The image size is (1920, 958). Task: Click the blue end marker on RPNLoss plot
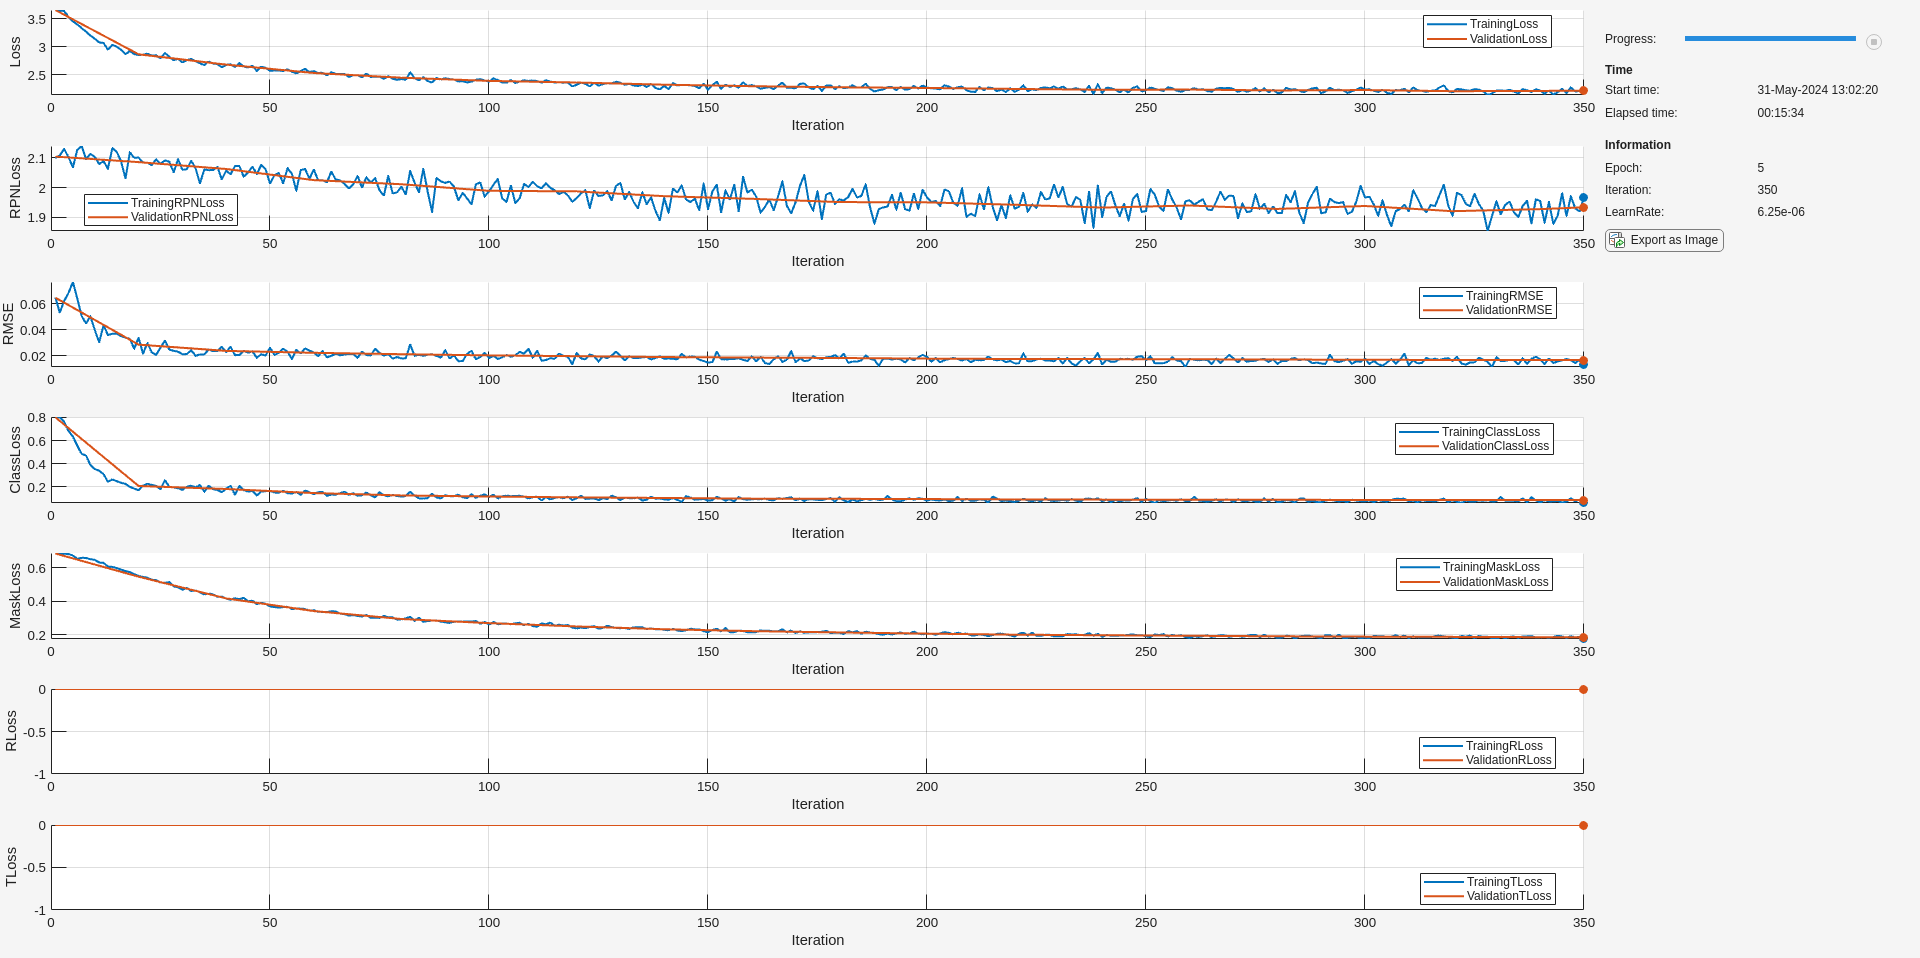(1583, 198)
